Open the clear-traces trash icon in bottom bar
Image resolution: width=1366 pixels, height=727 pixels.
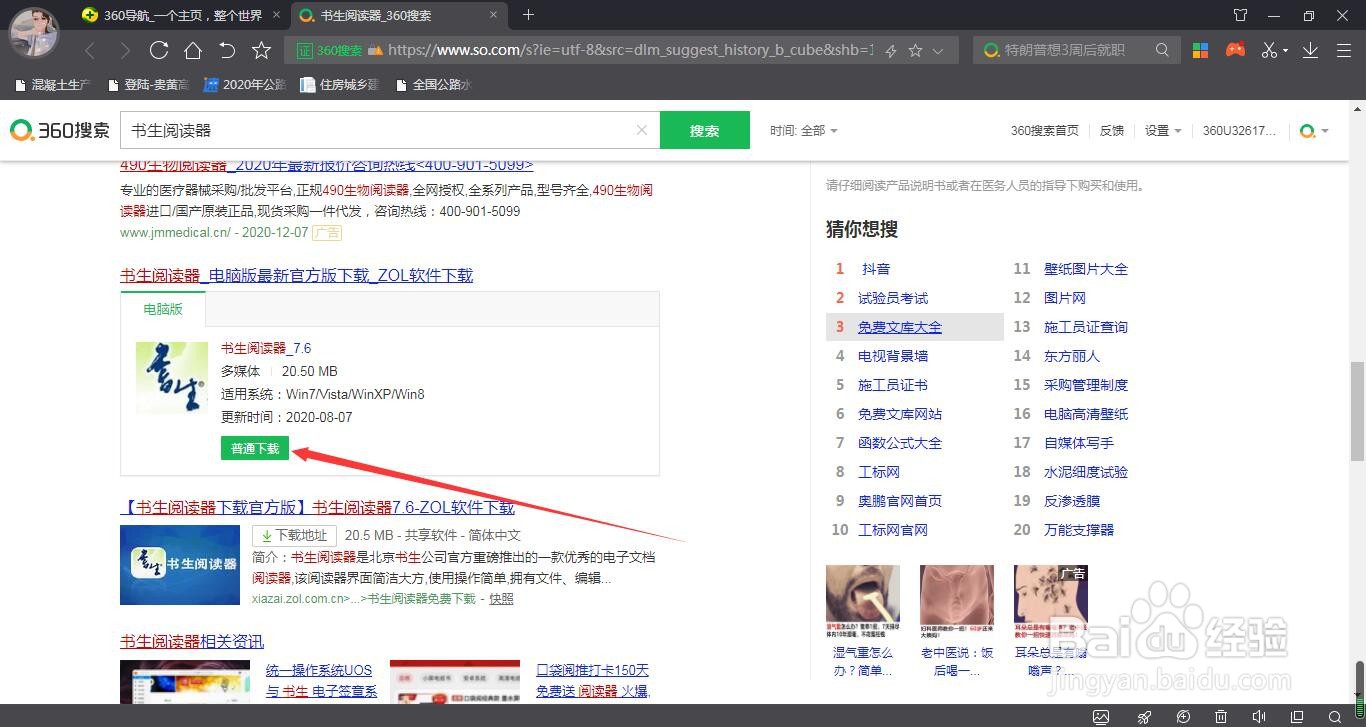coord(1221,716)
